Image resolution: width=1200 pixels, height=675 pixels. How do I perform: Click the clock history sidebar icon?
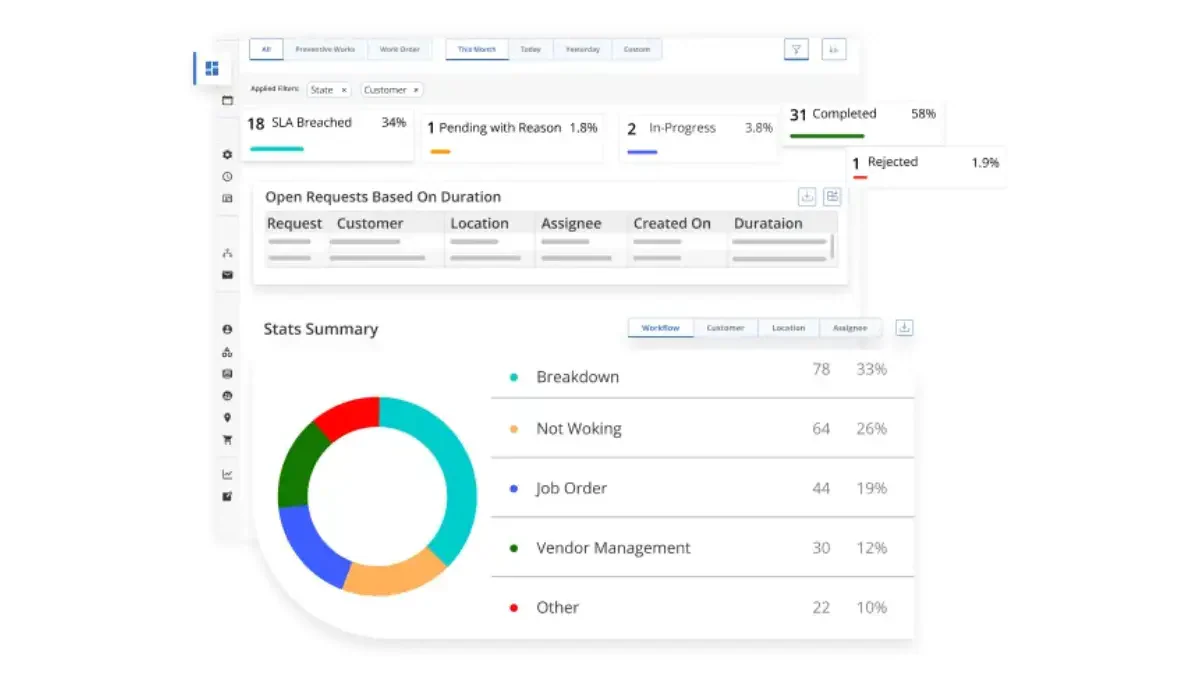[x=227, y=176]
